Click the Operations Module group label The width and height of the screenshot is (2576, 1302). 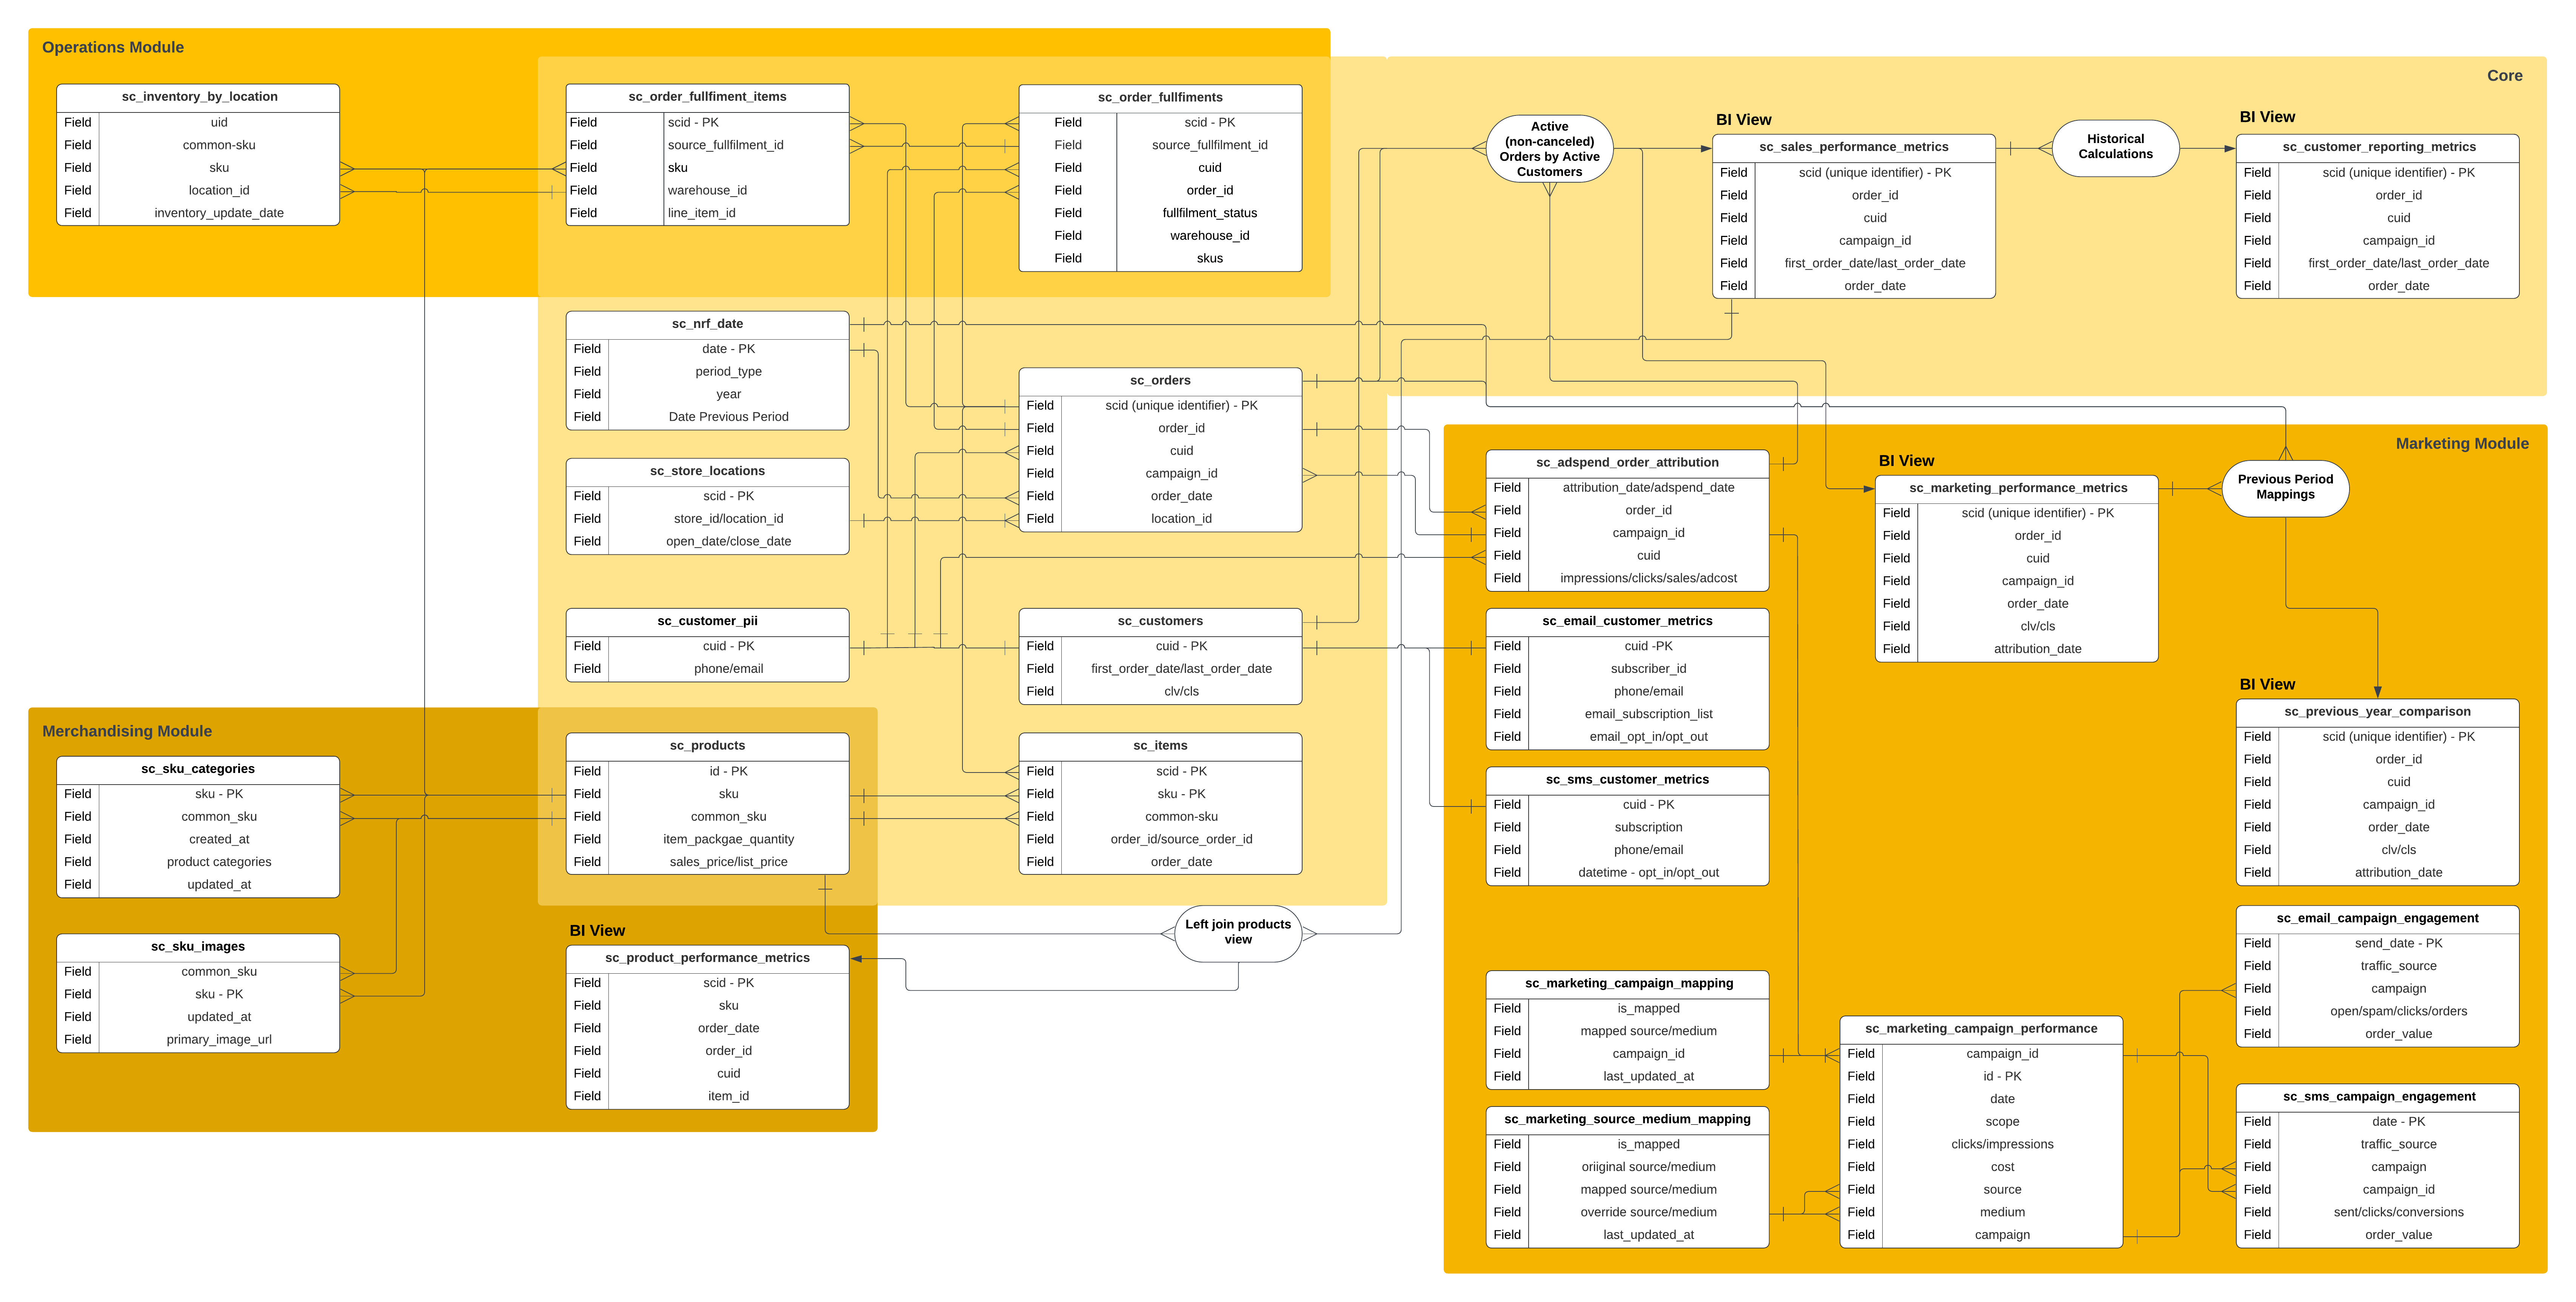(x=113, y=48)
